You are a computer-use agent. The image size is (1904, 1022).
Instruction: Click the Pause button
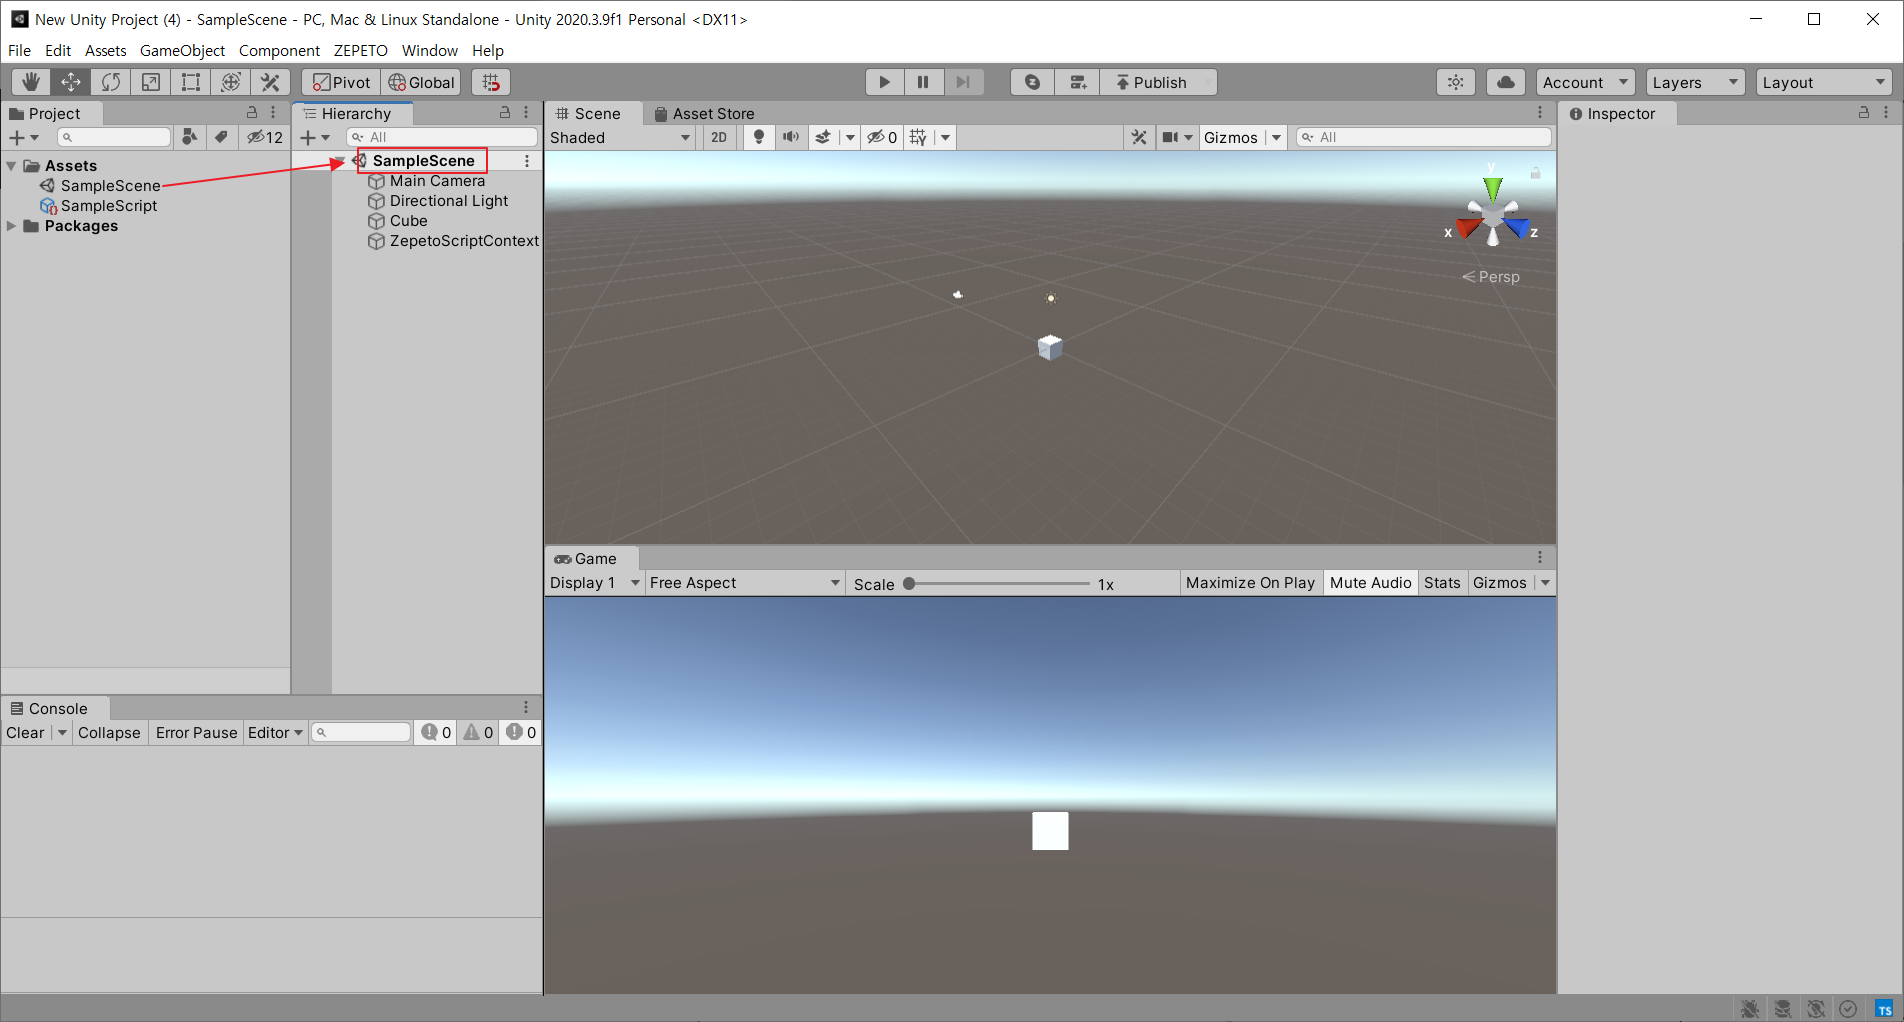click(923, 82)
